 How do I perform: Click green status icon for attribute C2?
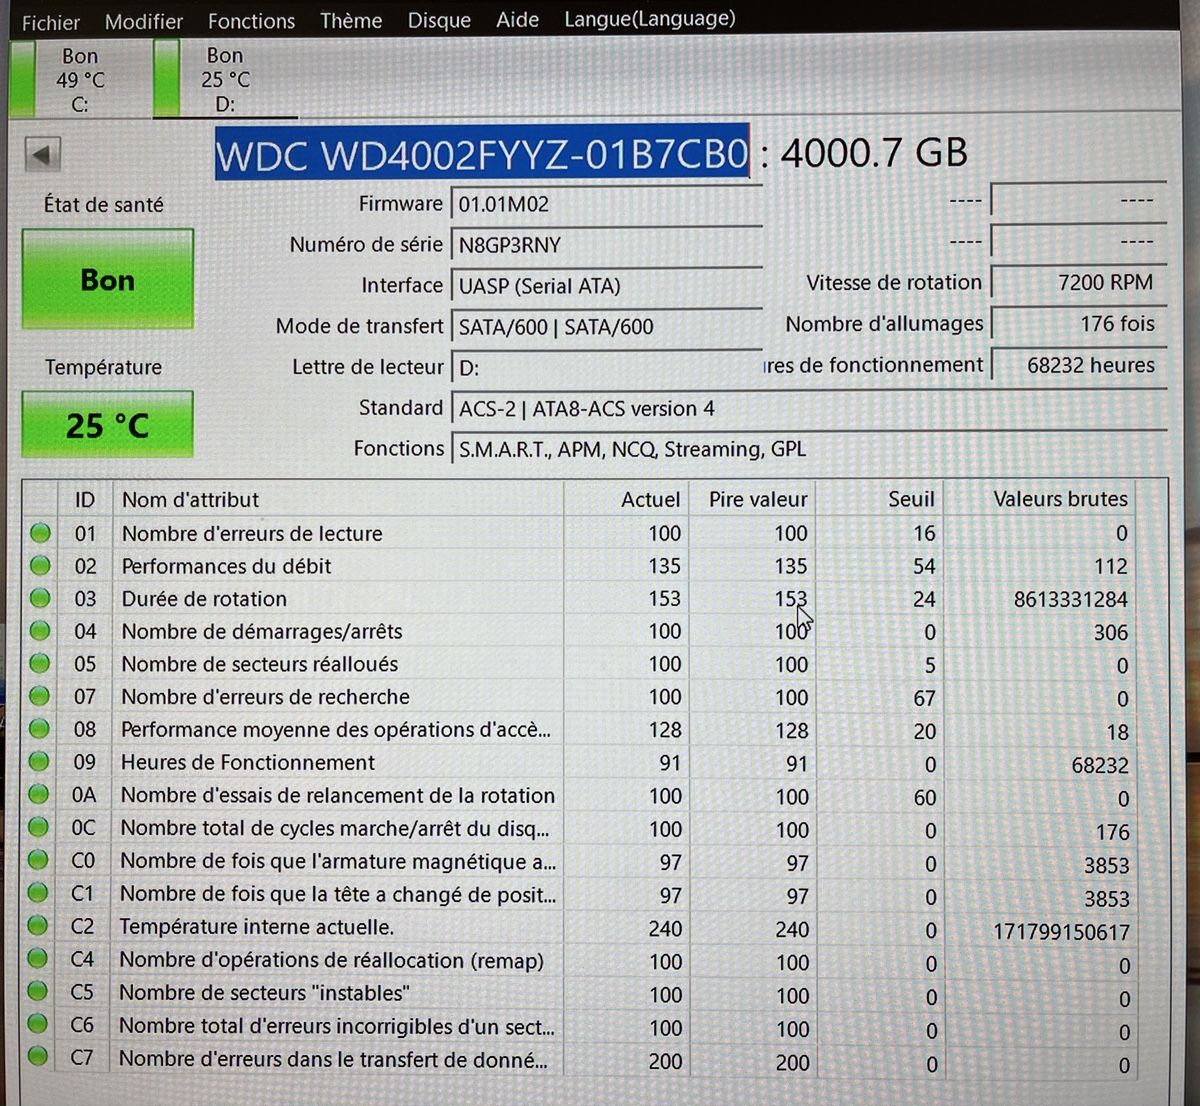pyautogui.click(x=38, y=926)
